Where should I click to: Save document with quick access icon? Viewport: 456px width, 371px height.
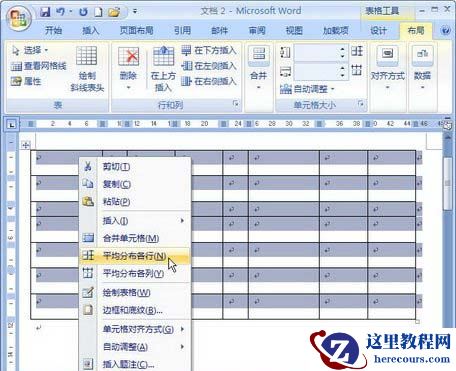point(45,12)
